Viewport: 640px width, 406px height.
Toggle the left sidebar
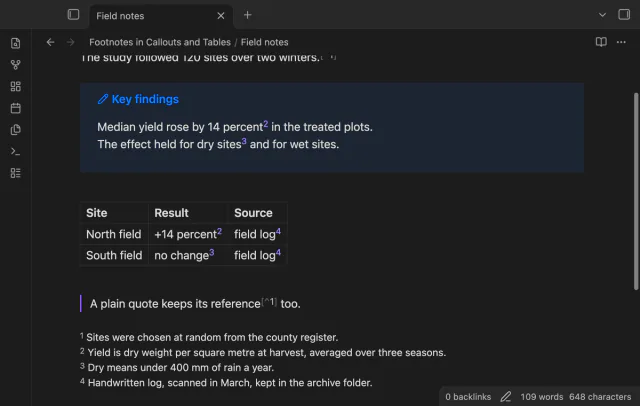click(x=73, y=15)
